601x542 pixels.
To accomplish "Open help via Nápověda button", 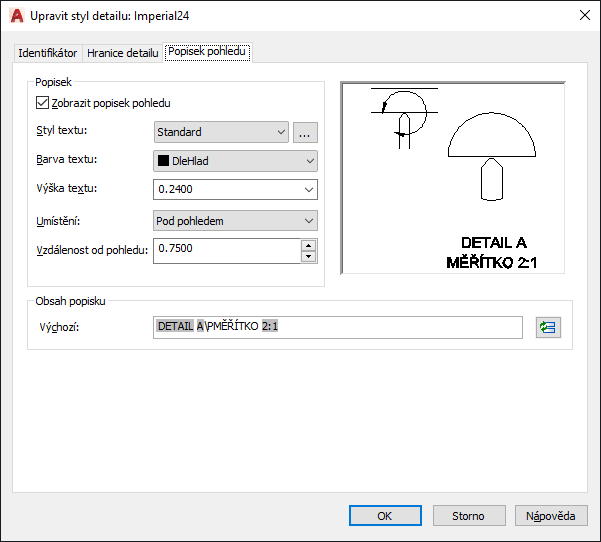I will (x=551, y=516).
